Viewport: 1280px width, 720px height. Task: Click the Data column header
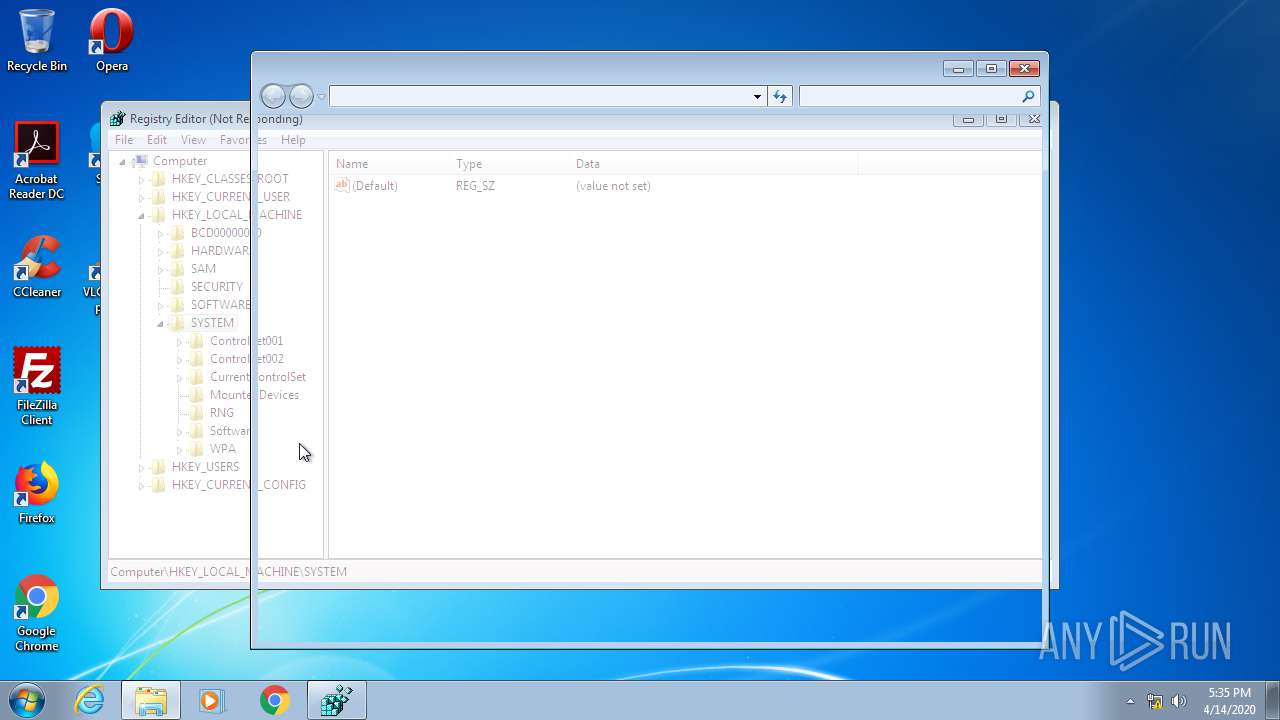pyautogui.click(x=713, y=163)
